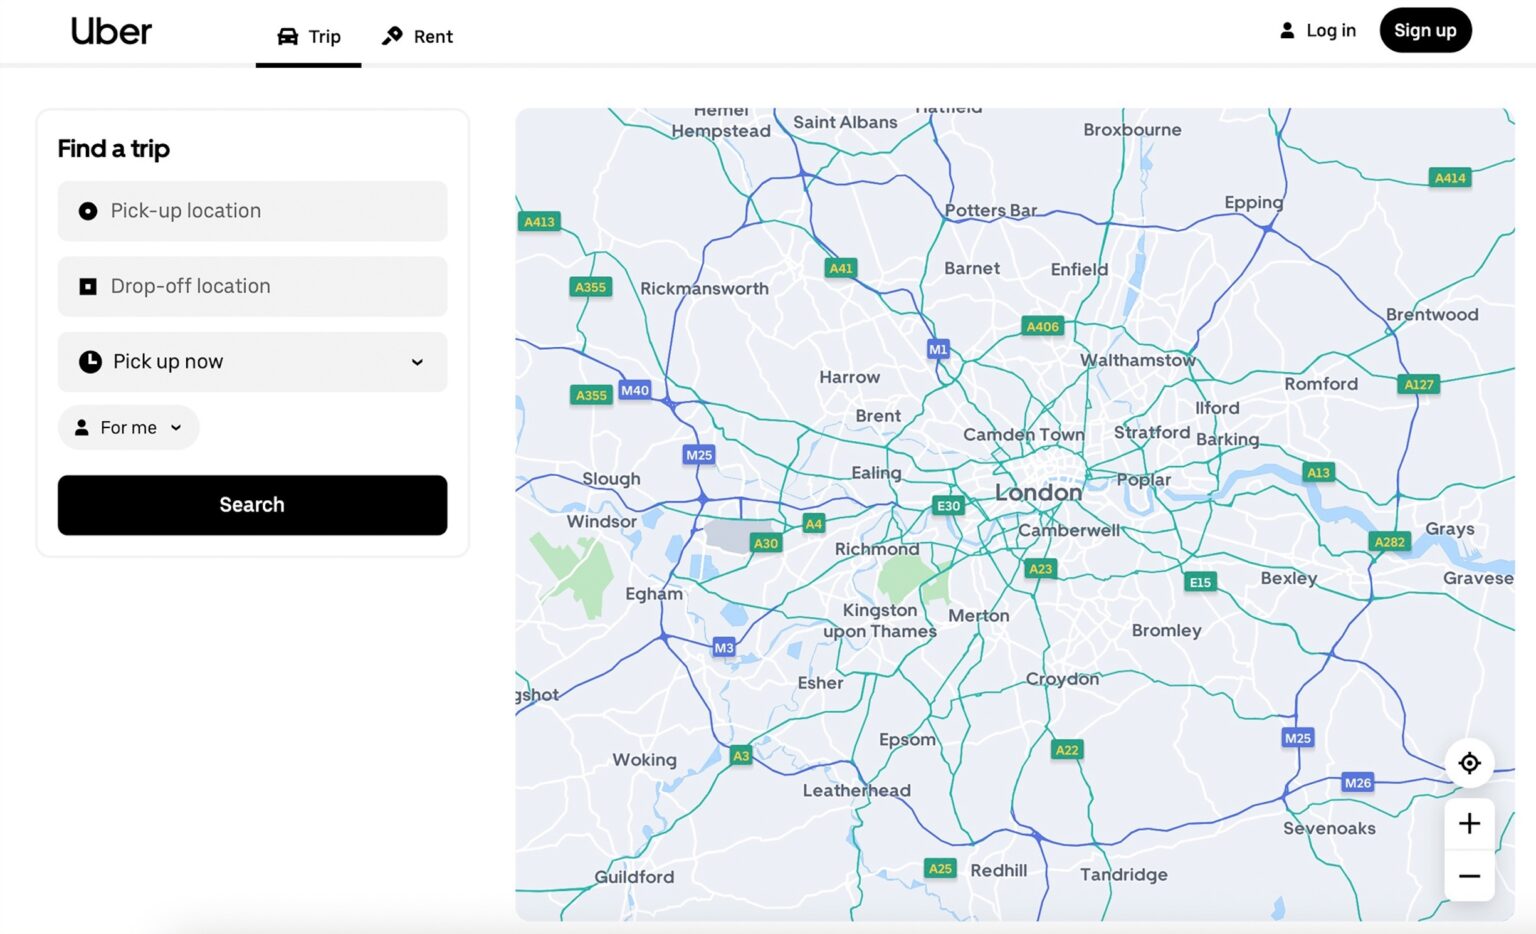Click the A414 road shield
The image size is (1536, 934).
tap(1450, 178)
